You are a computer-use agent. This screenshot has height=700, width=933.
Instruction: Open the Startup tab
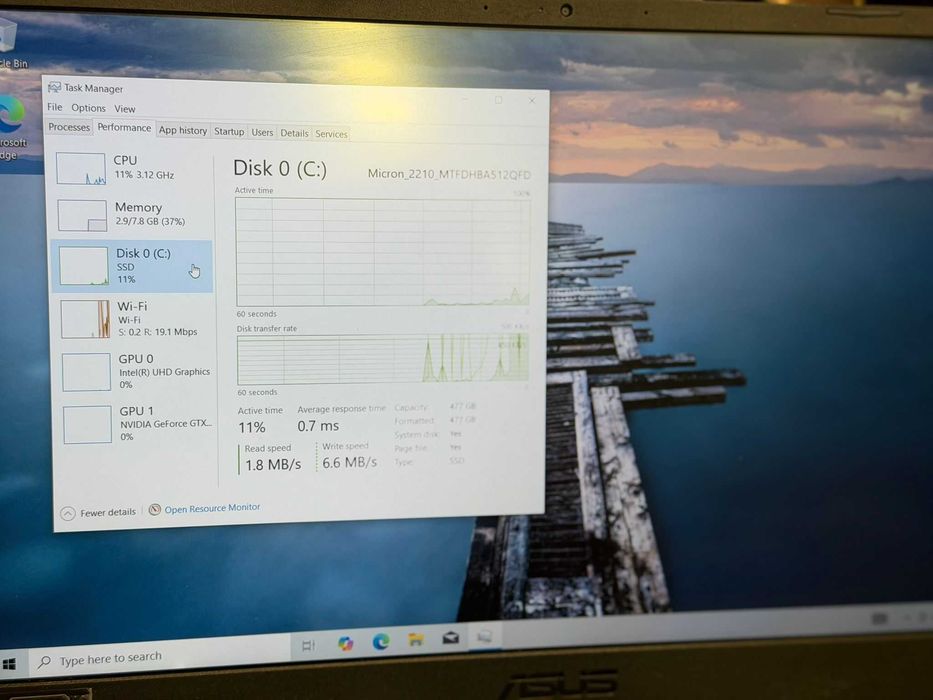pos(229,132)
